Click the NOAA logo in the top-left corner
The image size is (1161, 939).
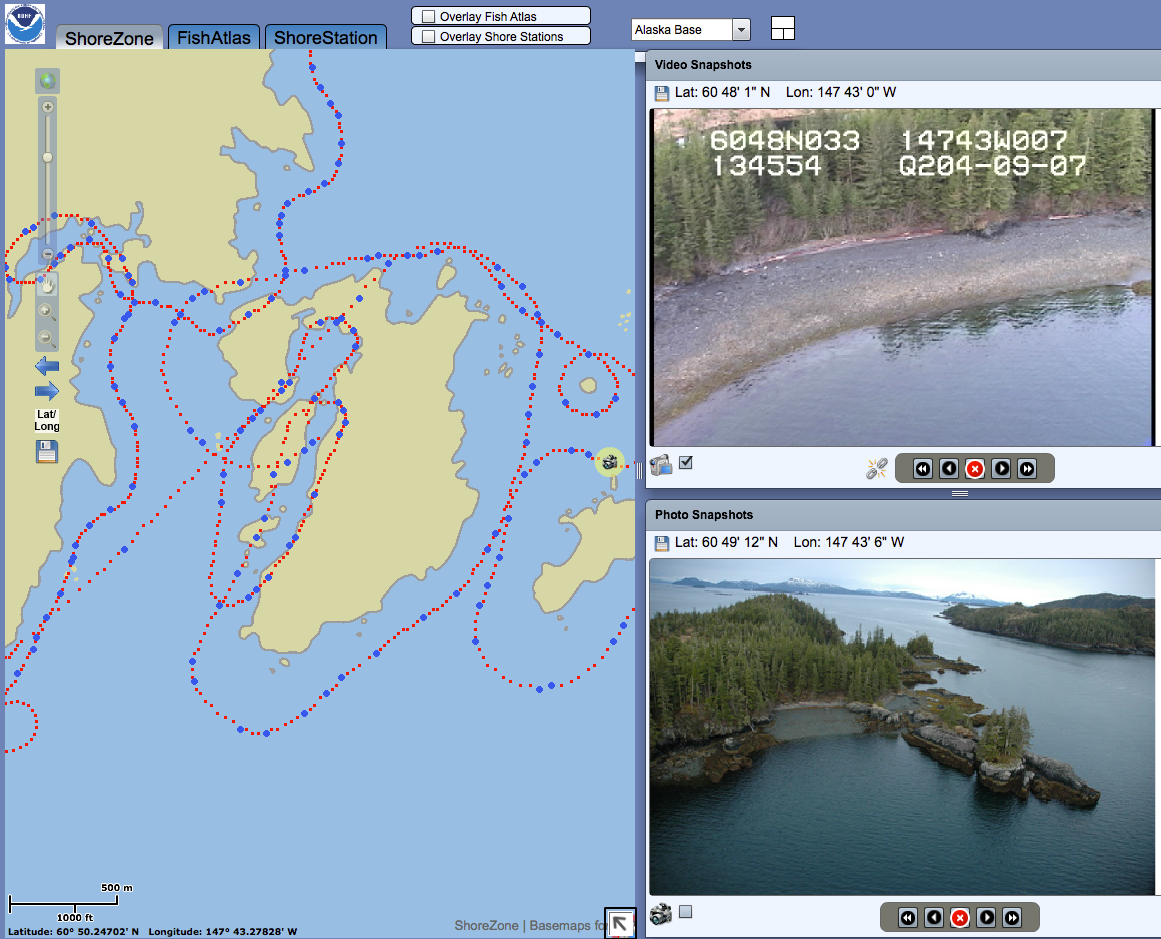24,22
